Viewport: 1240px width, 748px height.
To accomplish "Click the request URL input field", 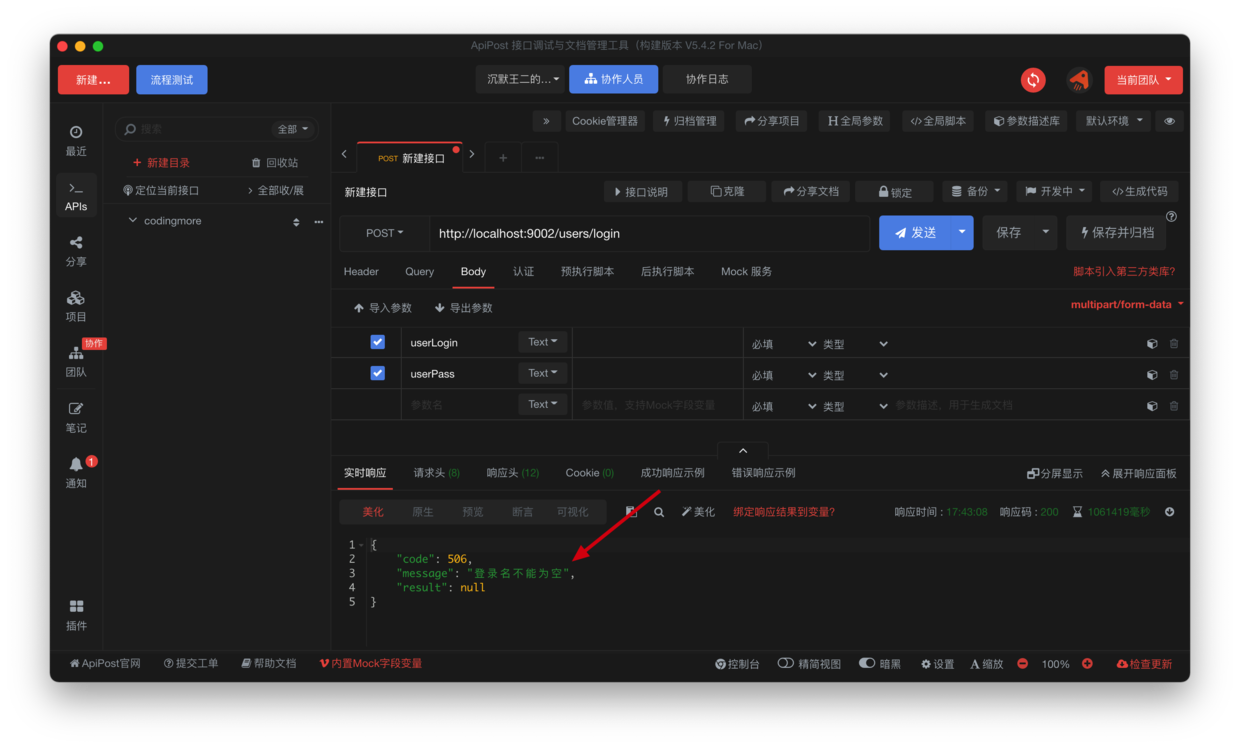I will point(650,234).
